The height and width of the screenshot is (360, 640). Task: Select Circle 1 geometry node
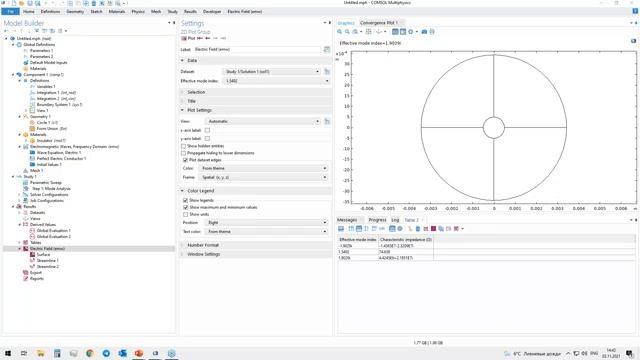coord(47,122)
